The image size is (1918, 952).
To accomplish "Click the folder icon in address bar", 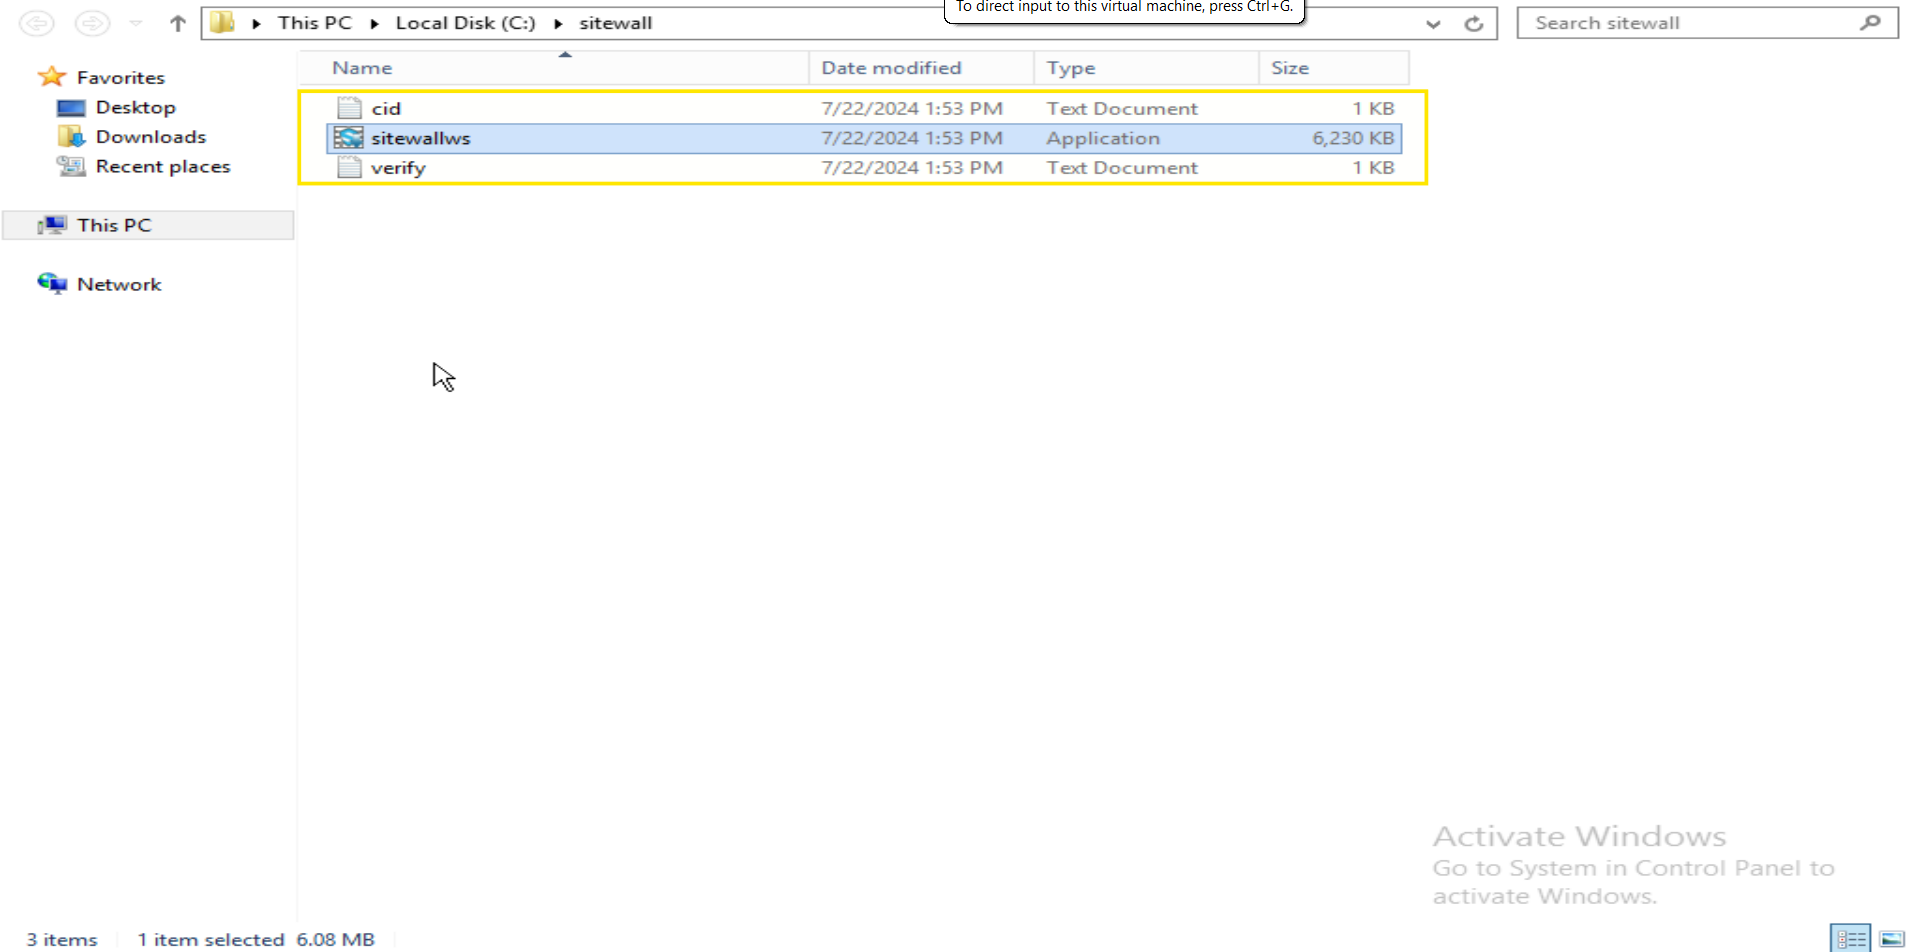I will (222, 22).
